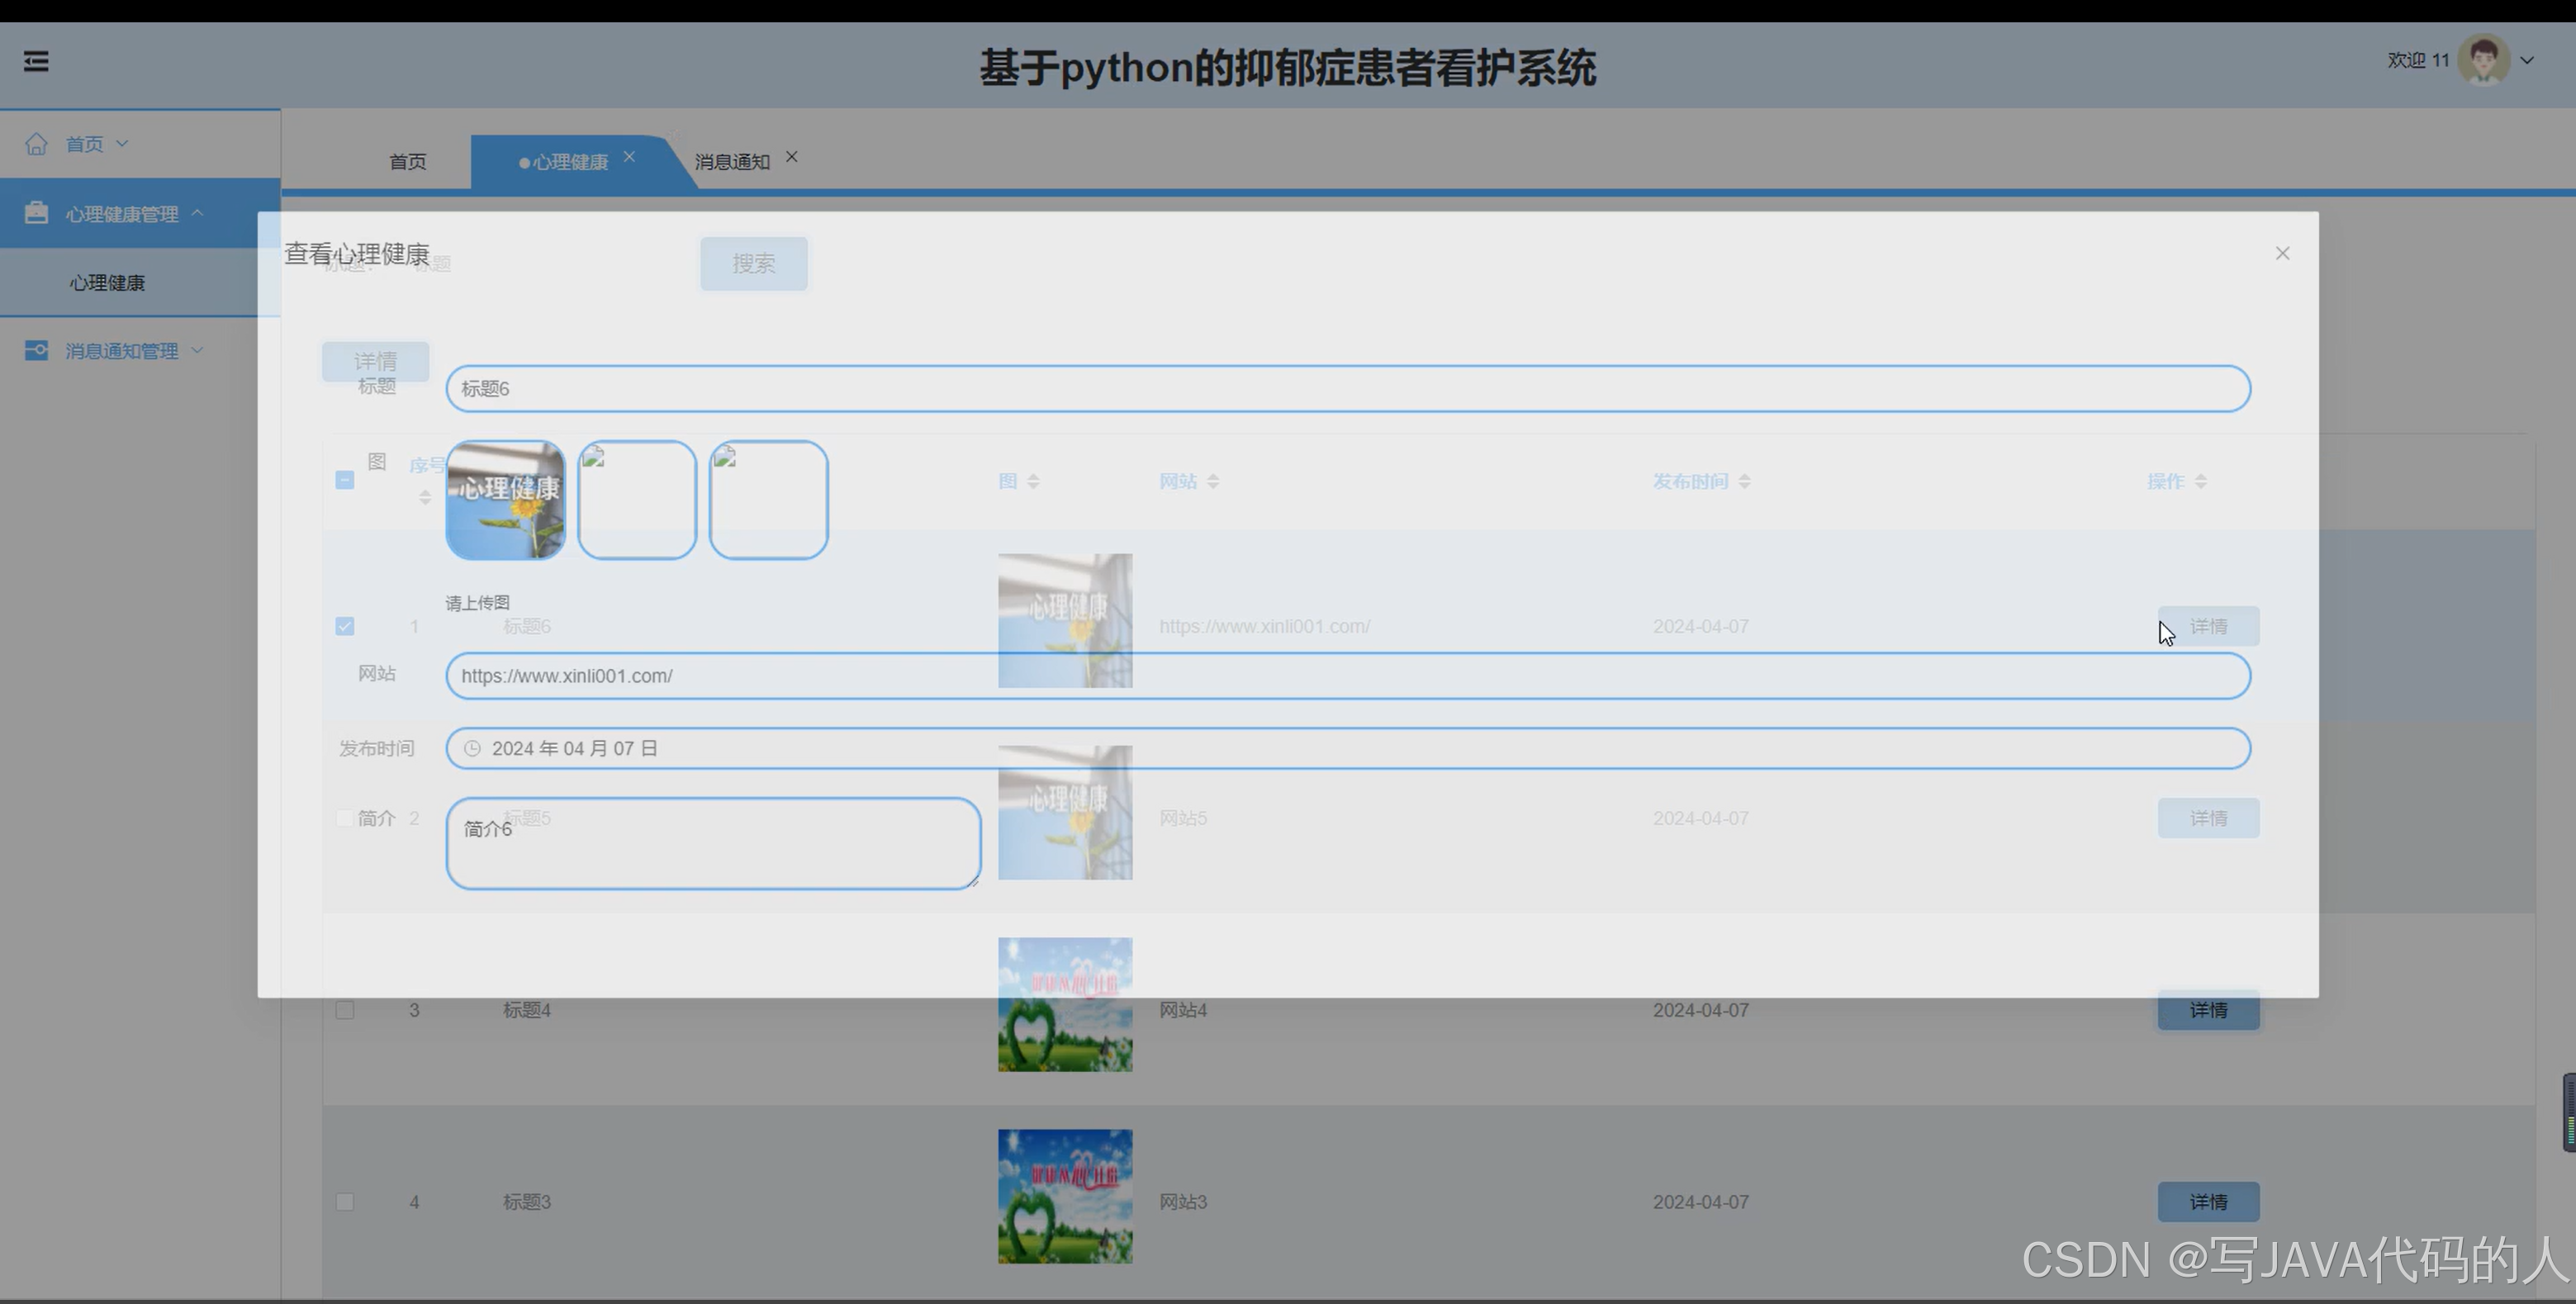Click the clock icon in 发布时间 field
Screen dimensions: 2576x1304
point(473,749)
